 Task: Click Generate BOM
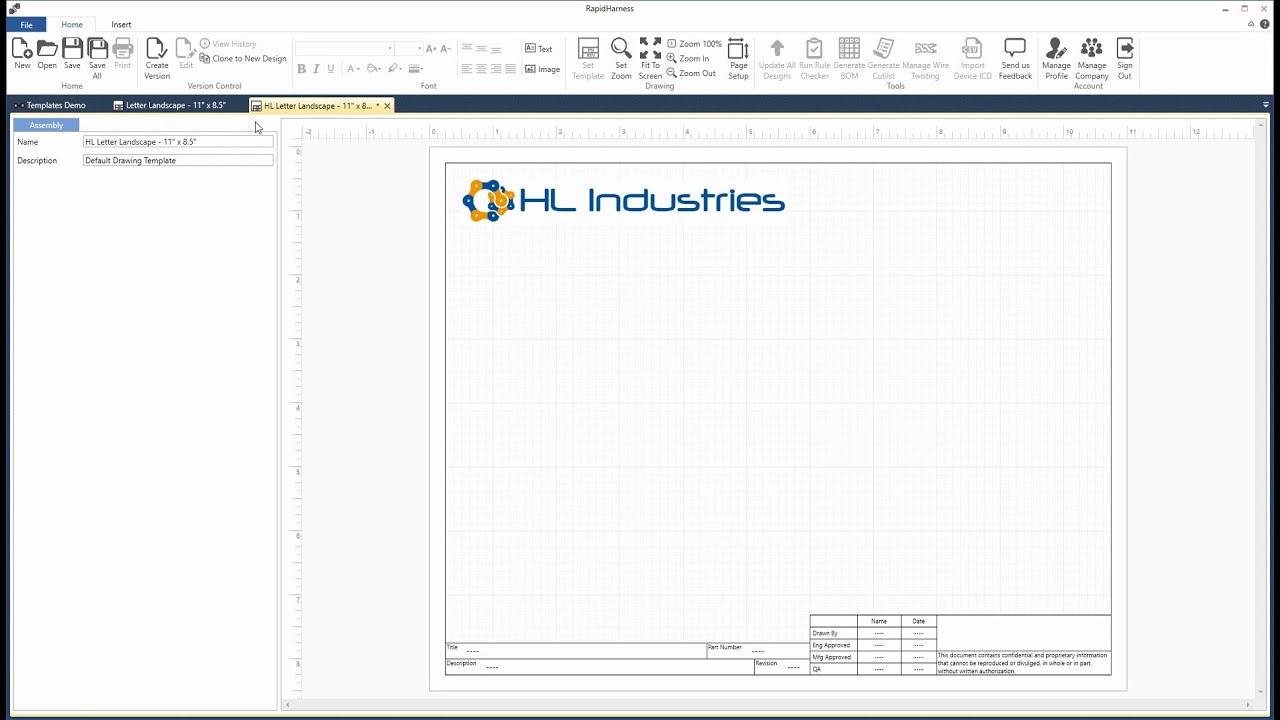tap(849, 58)
